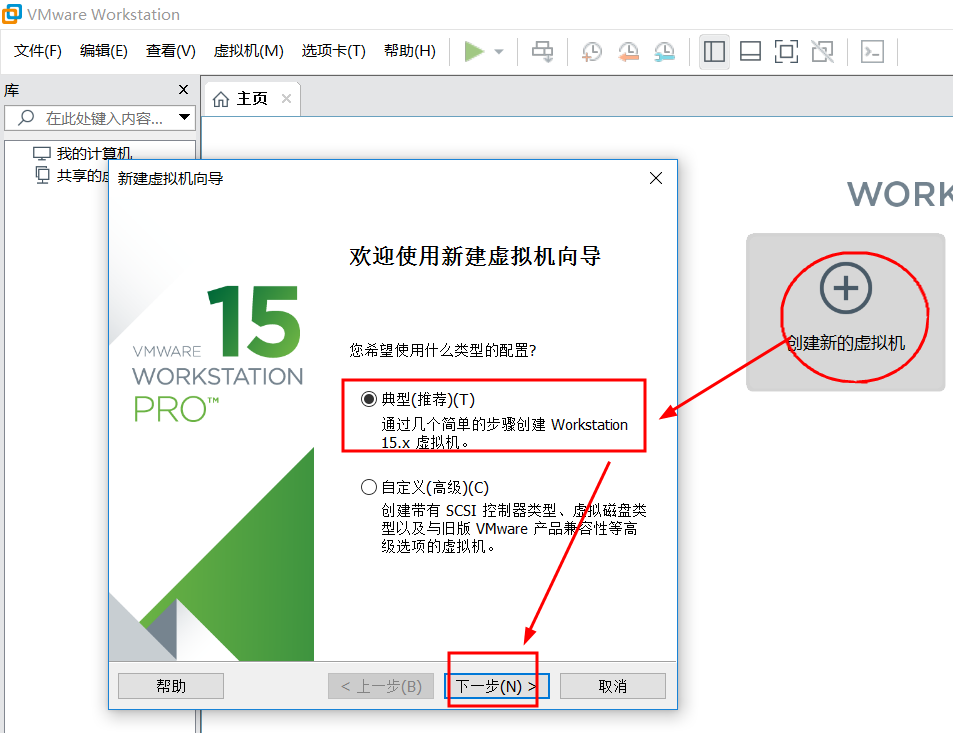Close the 主页 tab

point(286,98)
